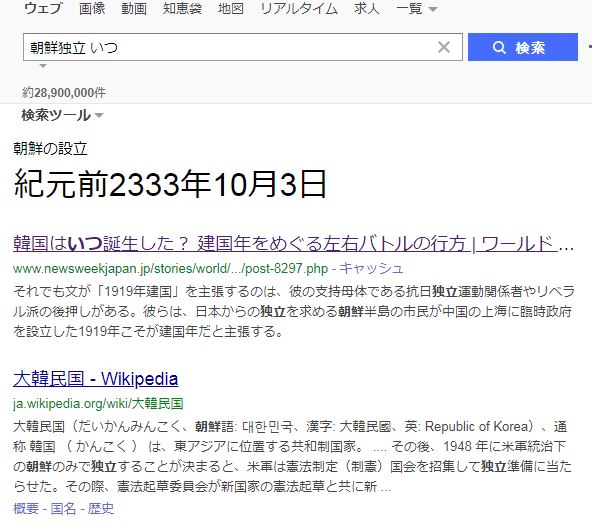Open the 概要 sublink under Wikipedia result
The height and width of the screenshot is (531, 592).
tap(26, 508)
